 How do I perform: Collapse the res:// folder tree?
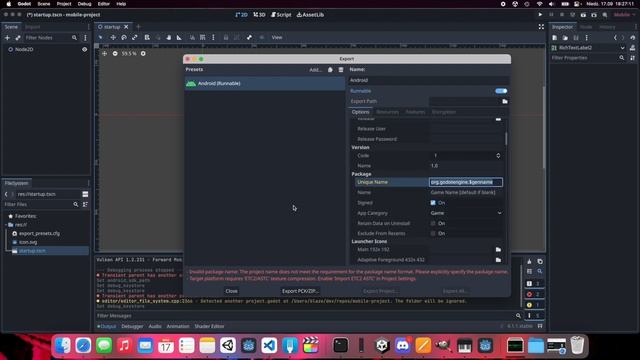point(6,225)
